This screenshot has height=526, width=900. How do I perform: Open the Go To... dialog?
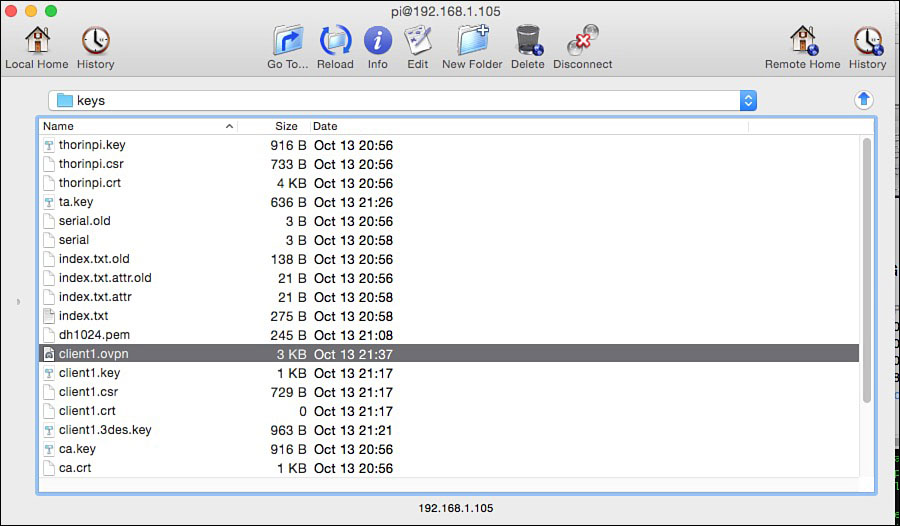click(288, 48)
